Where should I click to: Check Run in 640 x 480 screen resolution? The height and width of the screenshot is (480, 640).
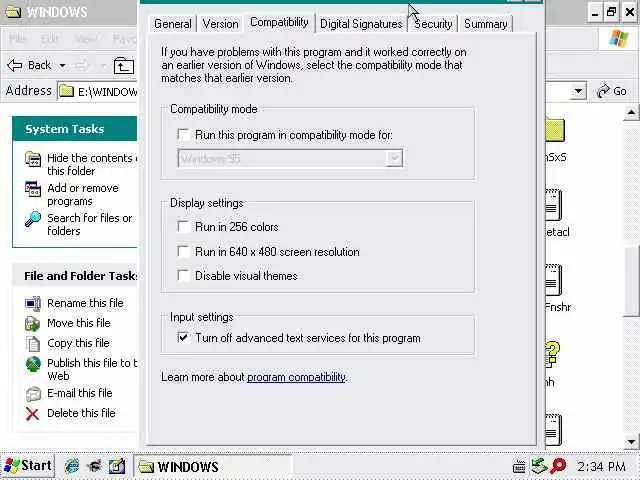(183, 251)
